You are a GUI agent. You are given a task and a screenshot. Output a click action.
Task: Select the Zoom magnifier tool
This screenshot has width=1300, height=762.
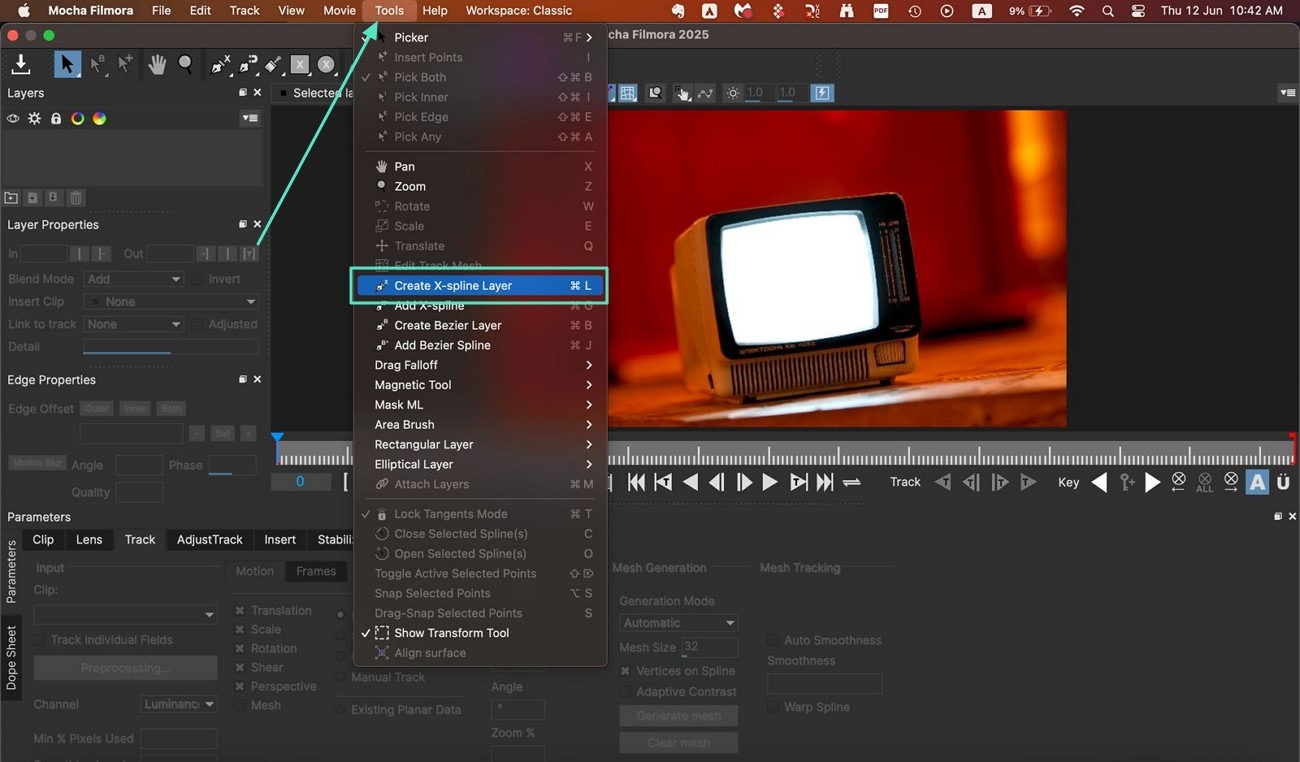coord(186,65)
